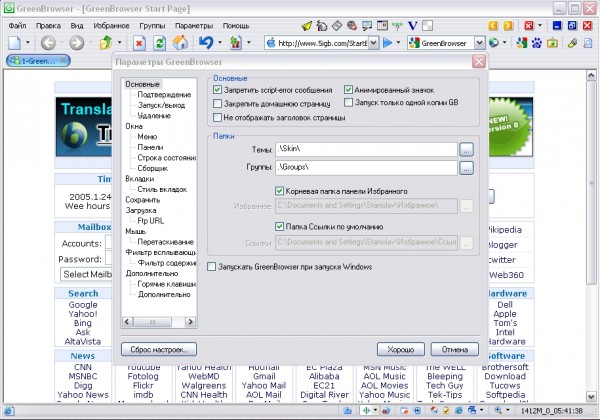Click the Back navigation arrow
Image resolution: width=600 pixels, height=420 pixels.
(x=48, y=42)
